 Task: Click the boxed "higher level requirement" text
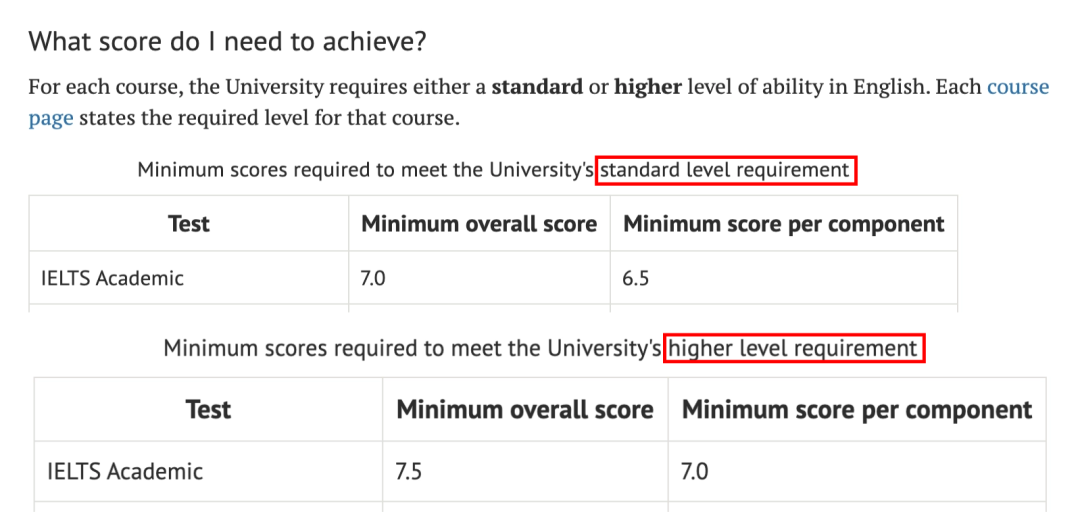(x=794, y=349)
